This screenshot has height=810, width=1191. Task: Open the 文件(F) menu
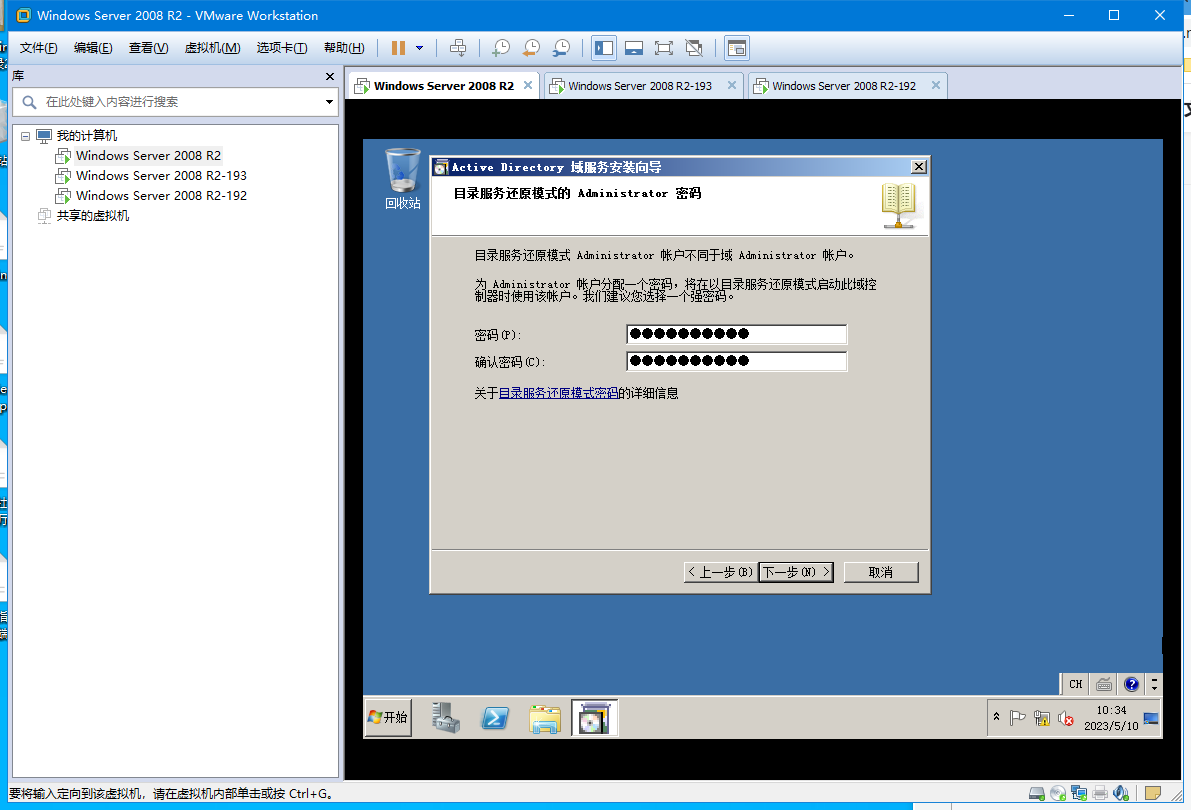pyautogui.click(x=39, y=48)
